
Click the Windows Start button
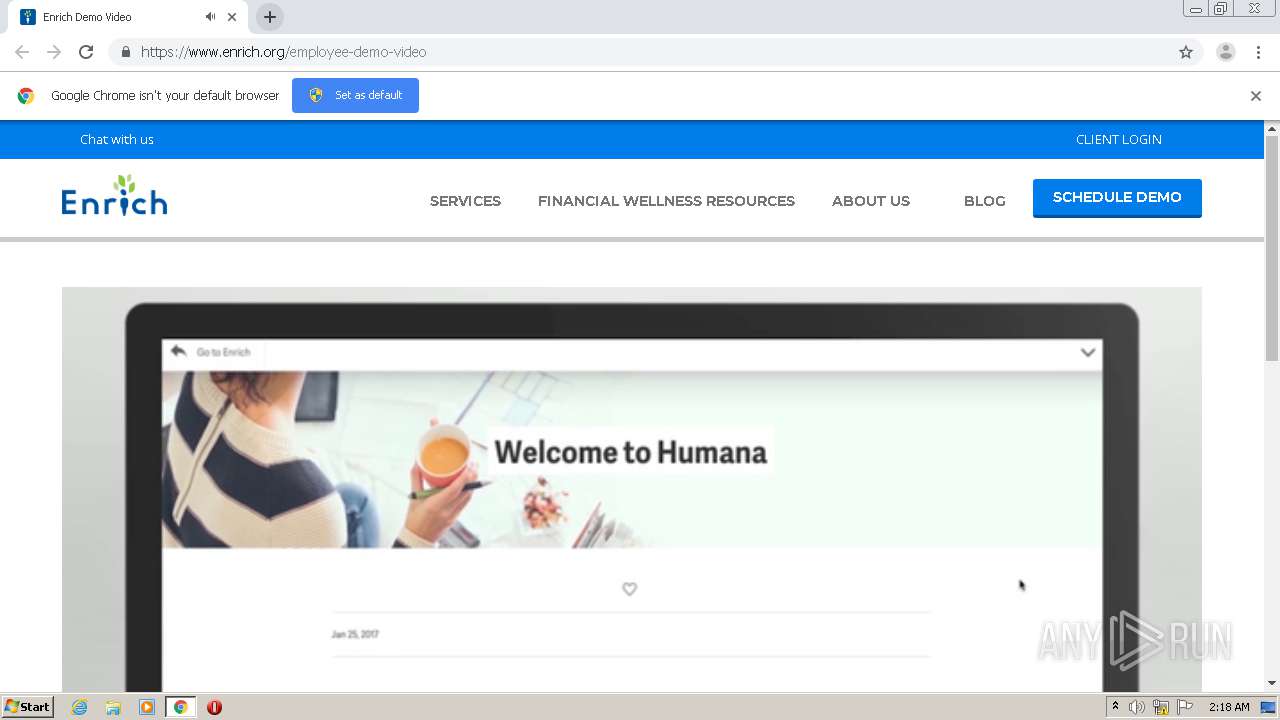27,706
